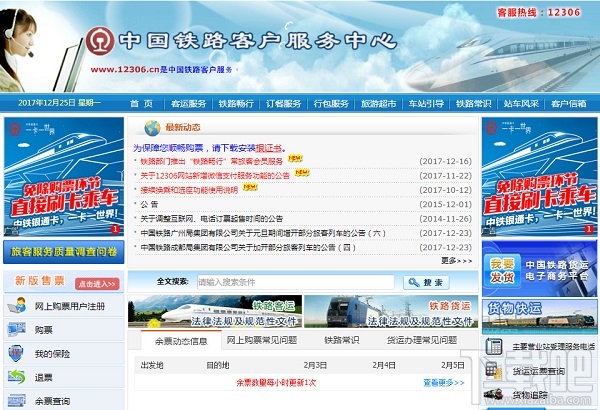Click the 我的保险 shield icon

16,353
